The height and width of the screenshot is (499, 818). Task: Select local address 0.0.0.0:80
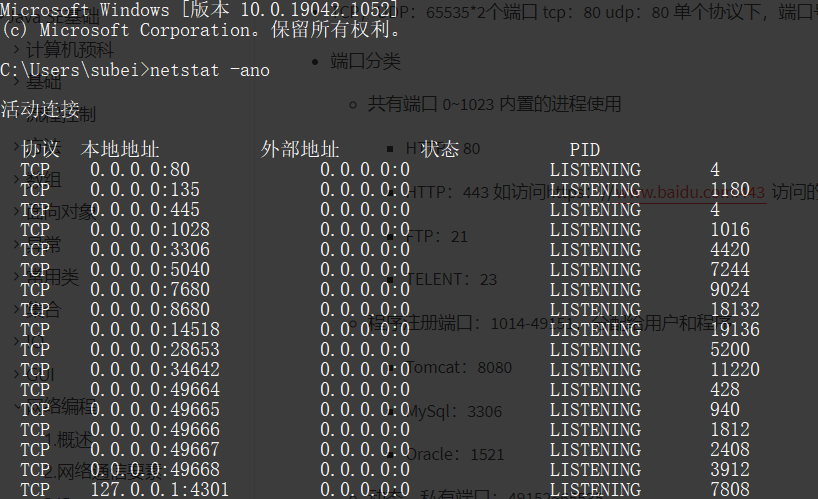click(140, 170)
